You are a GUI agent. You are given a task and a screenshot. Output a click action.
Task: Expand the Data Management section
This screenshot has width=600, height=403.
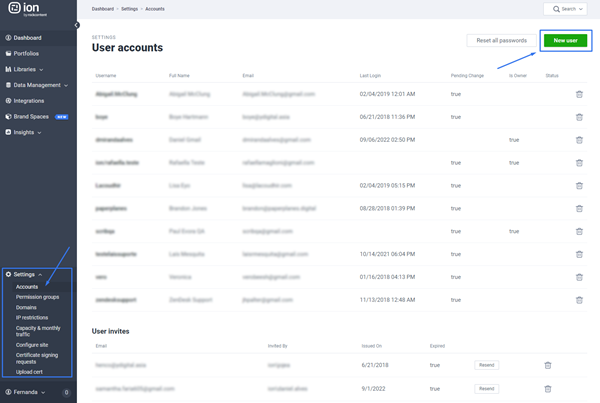coord(40,85)
